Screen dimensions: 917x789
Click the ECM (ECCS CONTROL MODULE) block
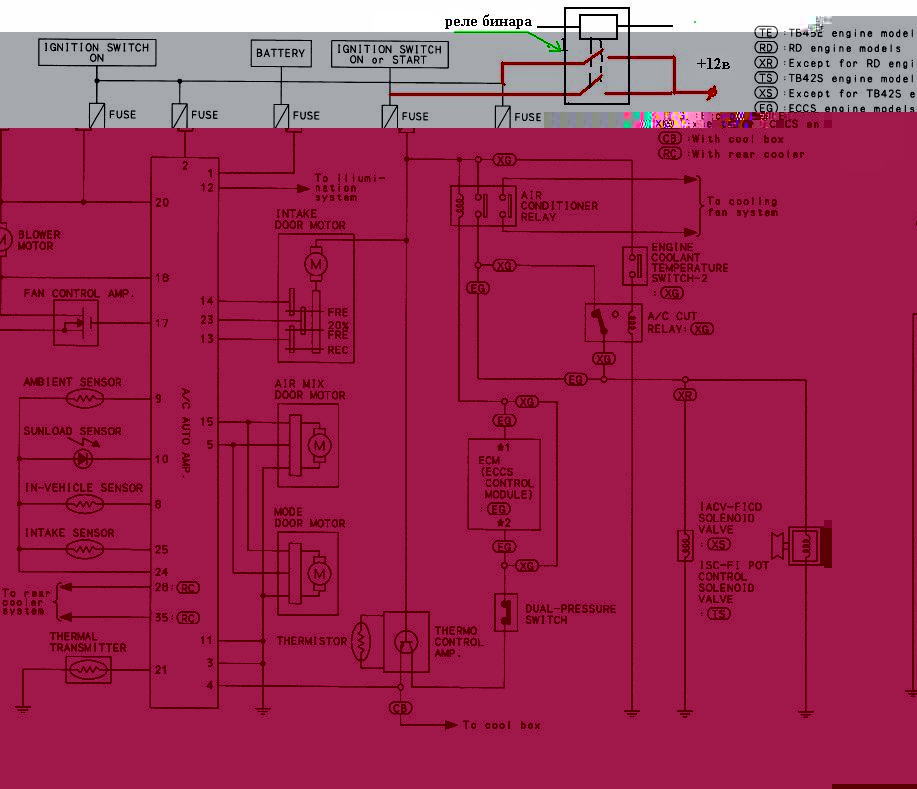pos(504,484)
